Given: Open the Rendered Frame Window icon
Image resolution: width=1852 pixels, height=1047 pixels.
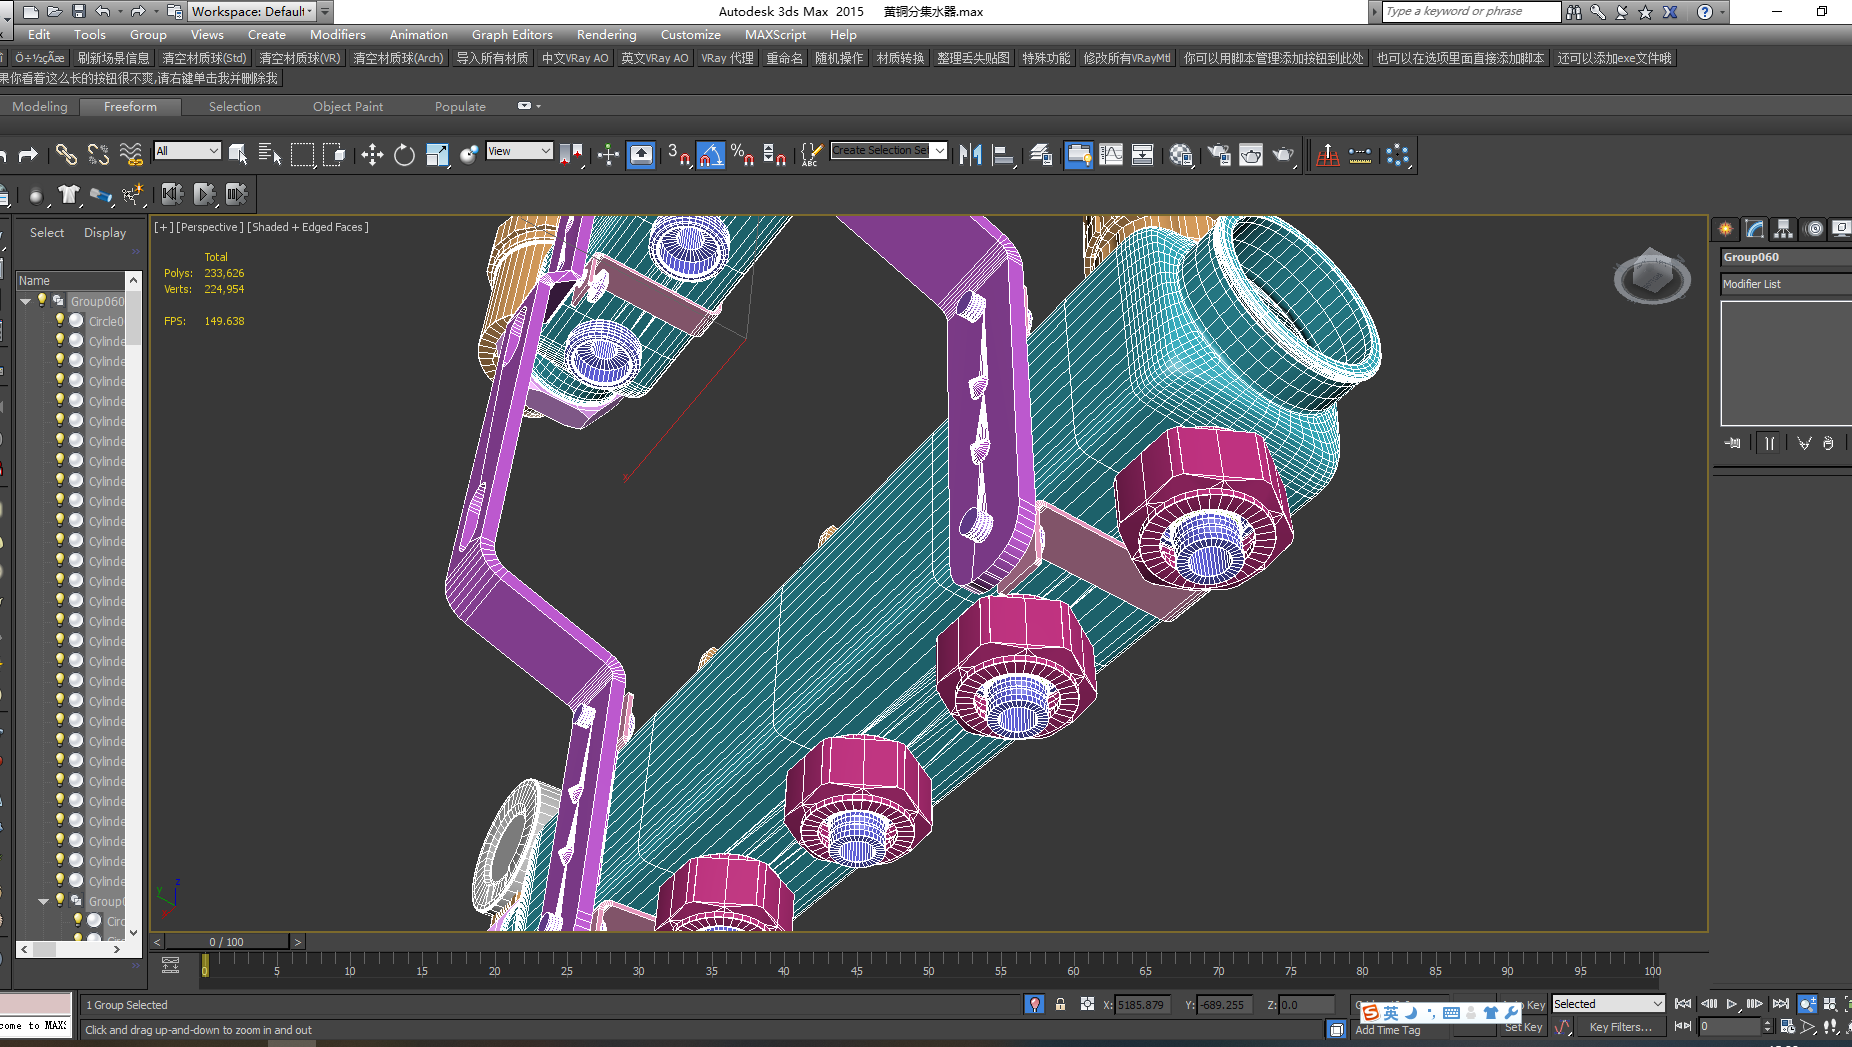Looking at the screenshot, I should point(1251,154).
